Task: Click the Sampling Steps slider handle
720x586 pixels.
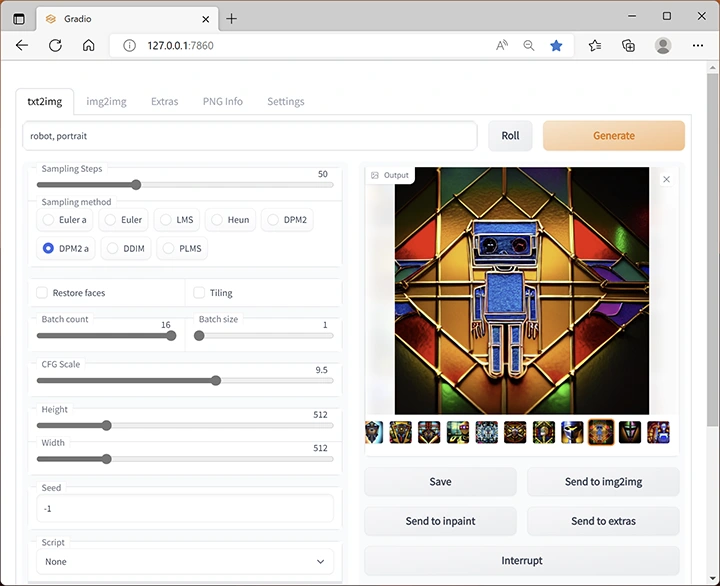Action: click(x=136, y=185)
